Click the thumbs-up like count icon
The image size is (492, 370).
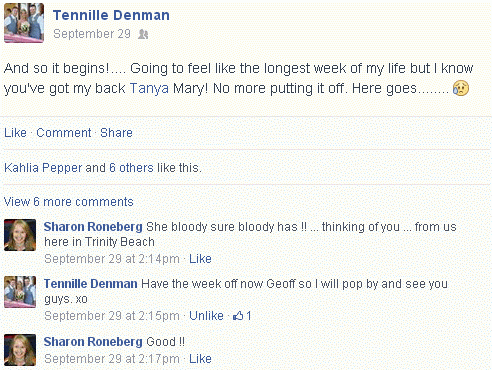(x=238, y=316)
